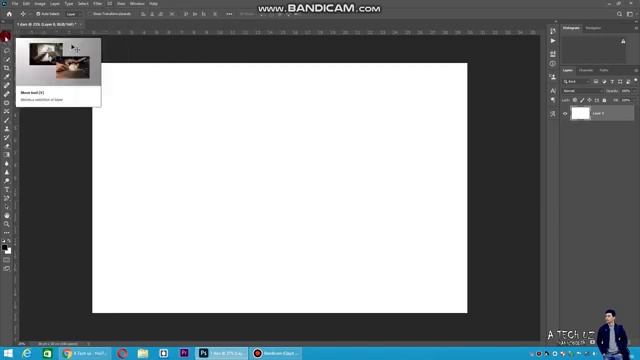Viewport: 640px width, 360px height.
Task: Set foreground color swatch
Action: 4,247
